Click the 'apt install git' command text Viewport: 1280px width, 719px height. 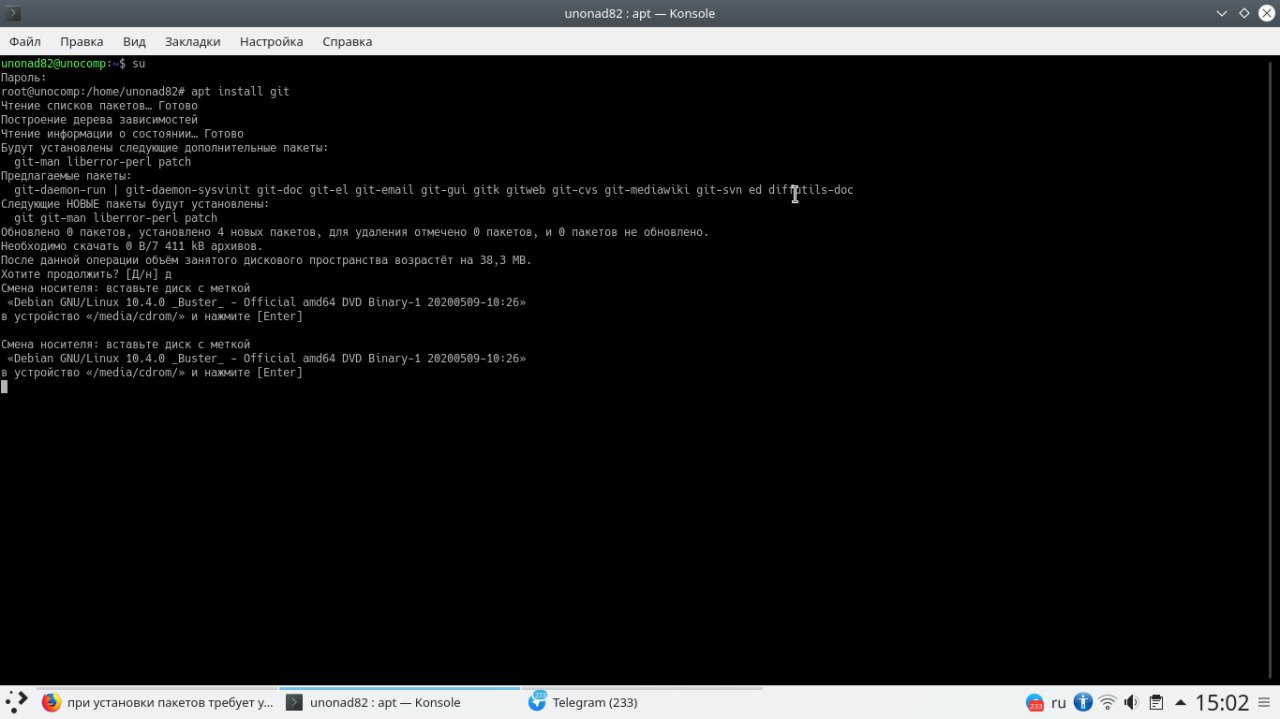[x=240, y=91]
